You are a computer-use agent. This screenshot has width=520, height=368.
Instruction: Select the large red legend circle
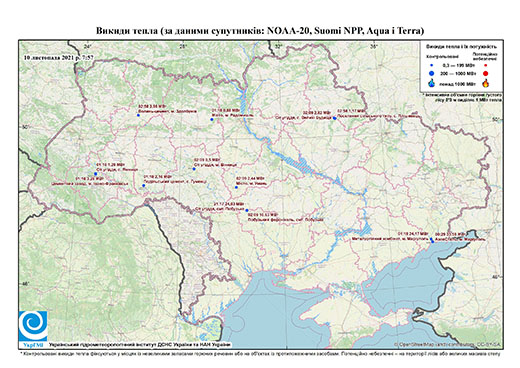pyautogui.click(x=486, y=73)
